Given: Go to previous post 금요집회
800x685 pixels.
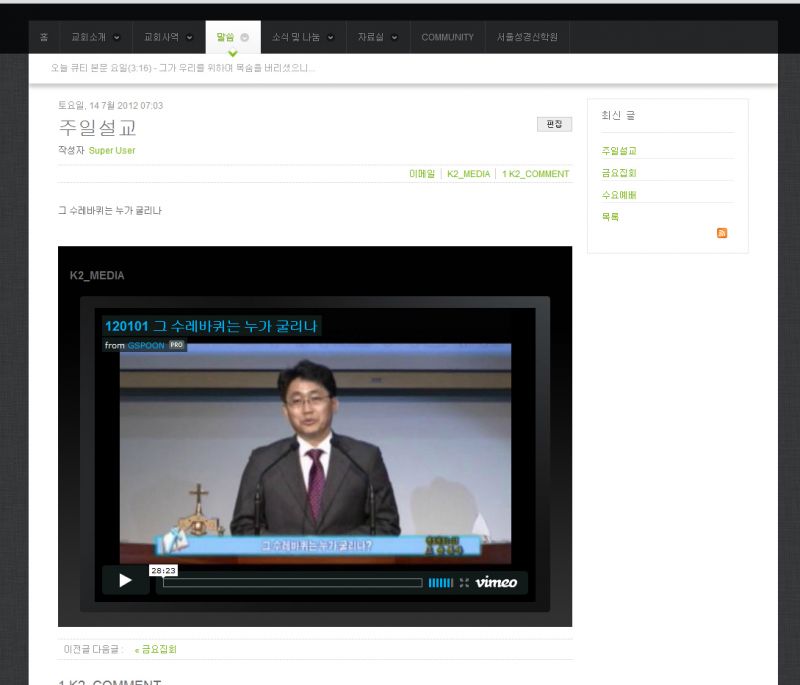Looking at the screenshot, I should pos(156,649).
